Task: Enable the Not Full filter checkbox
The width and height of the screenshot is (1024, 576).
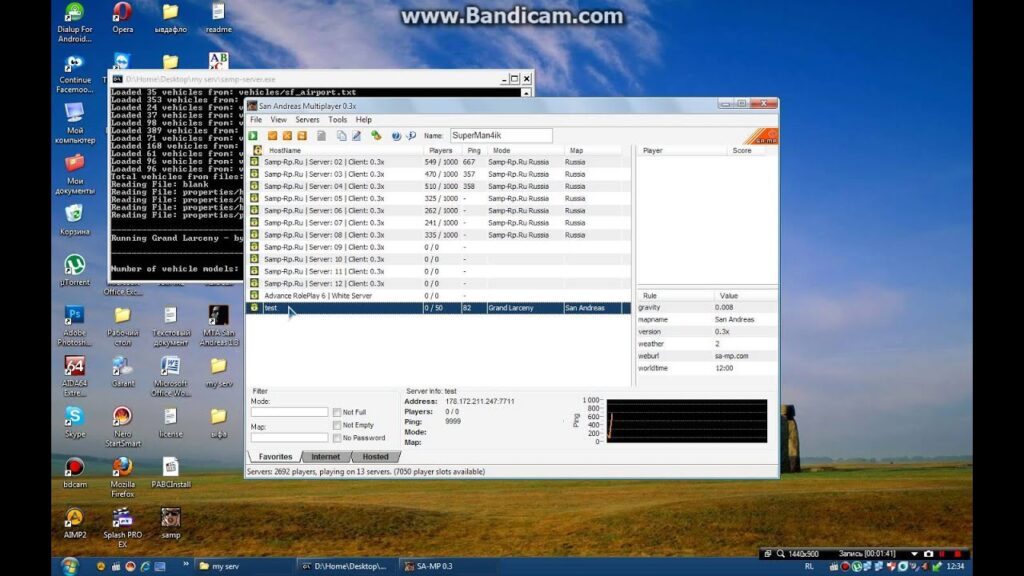Action: (x=337, y=412)
